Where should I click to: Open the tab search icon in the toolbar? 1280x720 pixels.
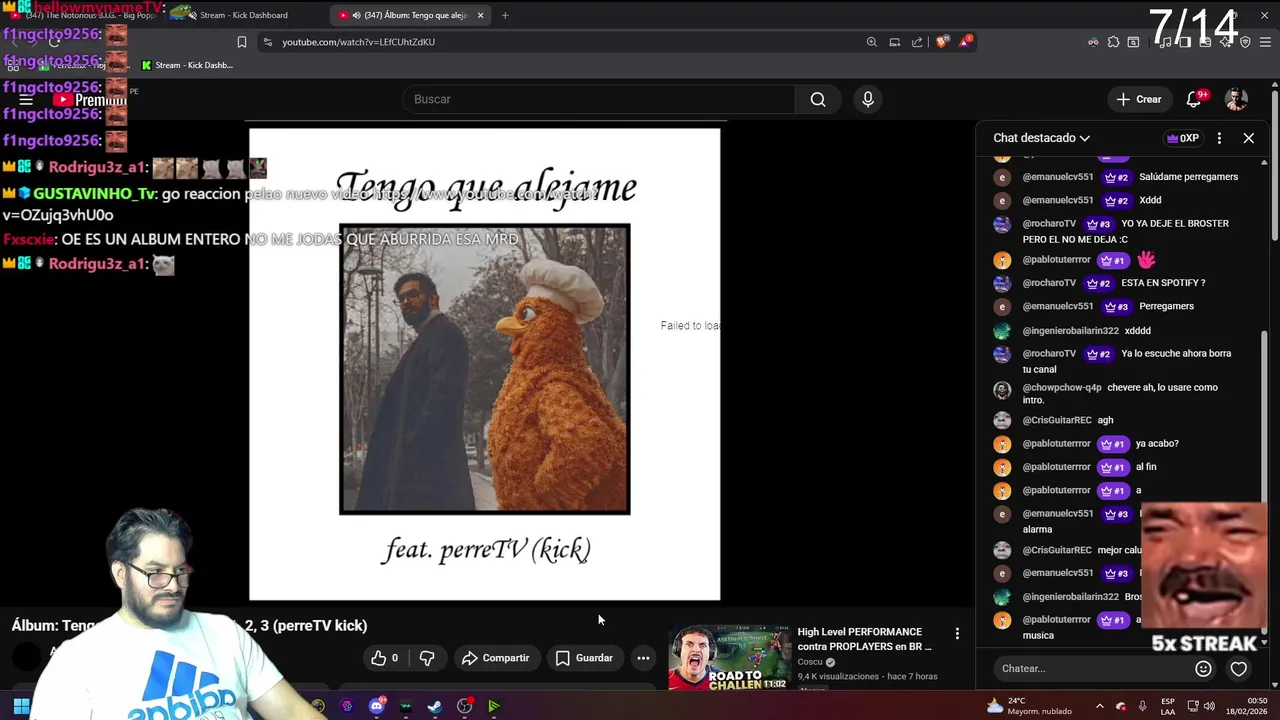click(1133, 42)
